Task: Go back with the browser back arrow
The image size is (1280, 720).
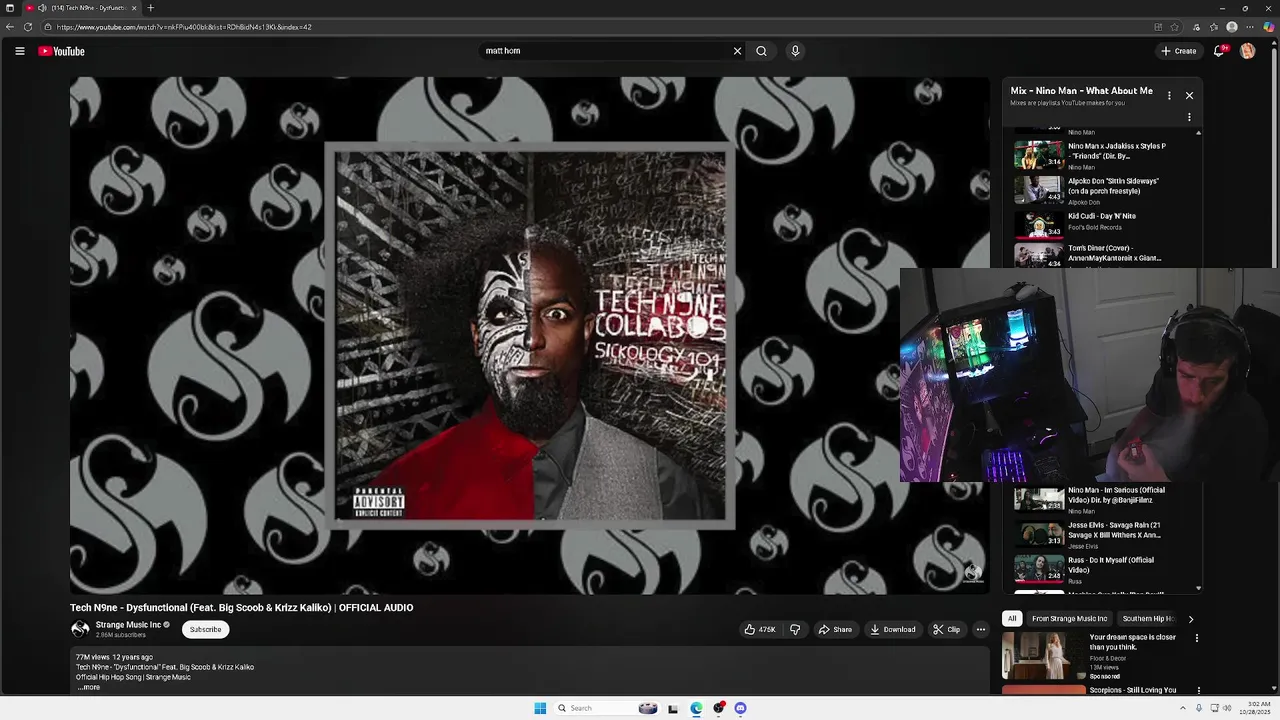Action: (x=10, y=27)
